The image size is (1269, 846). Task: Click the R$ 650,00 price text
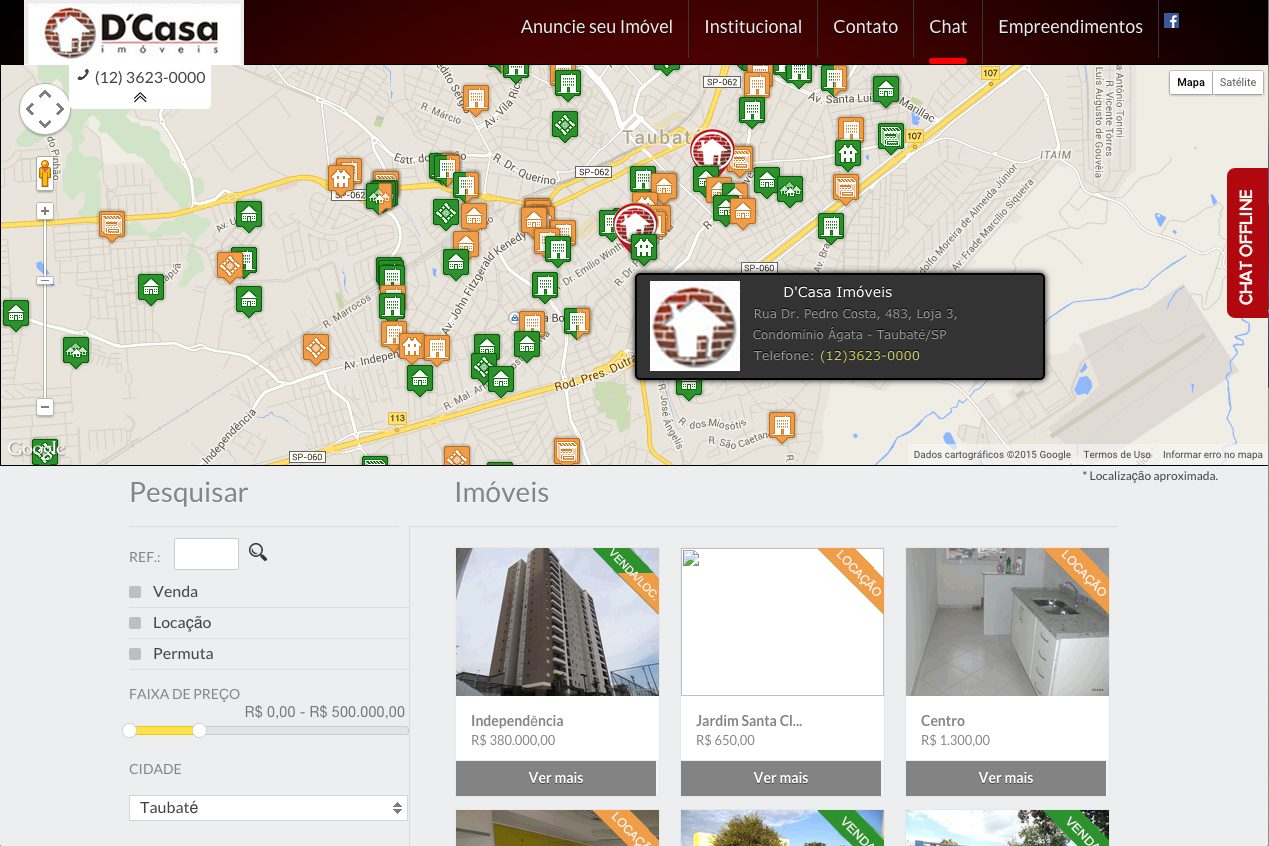[725, 741]
